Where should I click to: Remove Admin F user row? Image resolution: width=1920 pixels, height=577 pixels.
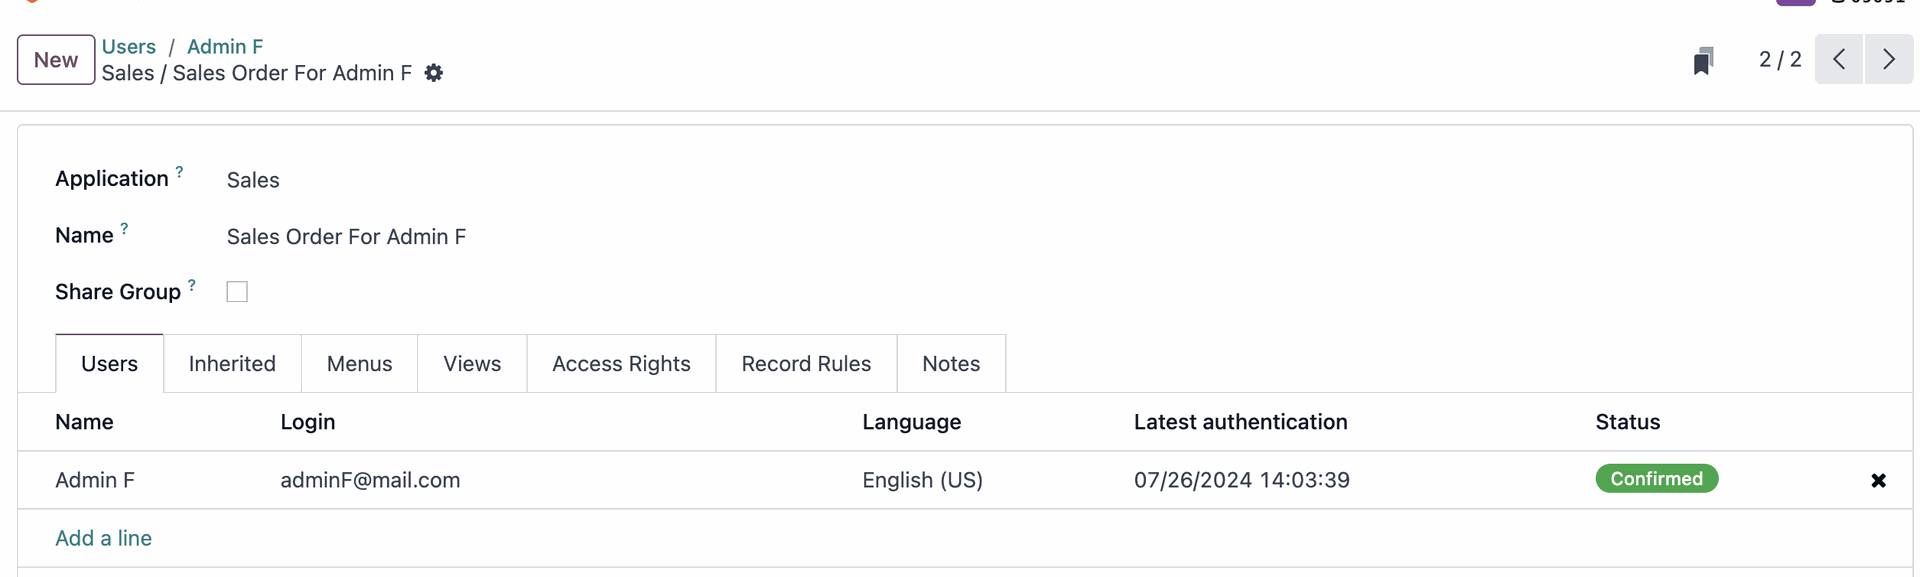coord(1878,480)
